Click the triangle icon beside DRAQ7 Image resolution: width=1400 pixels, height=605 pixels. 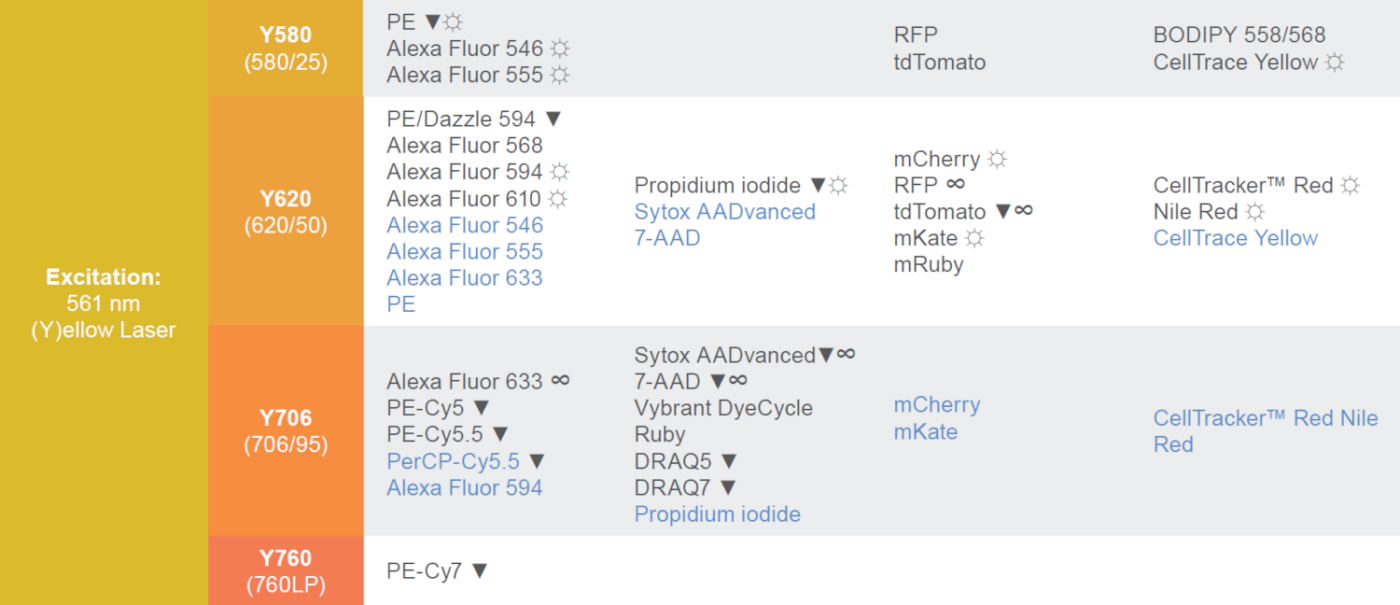click(x=728, y=487)
